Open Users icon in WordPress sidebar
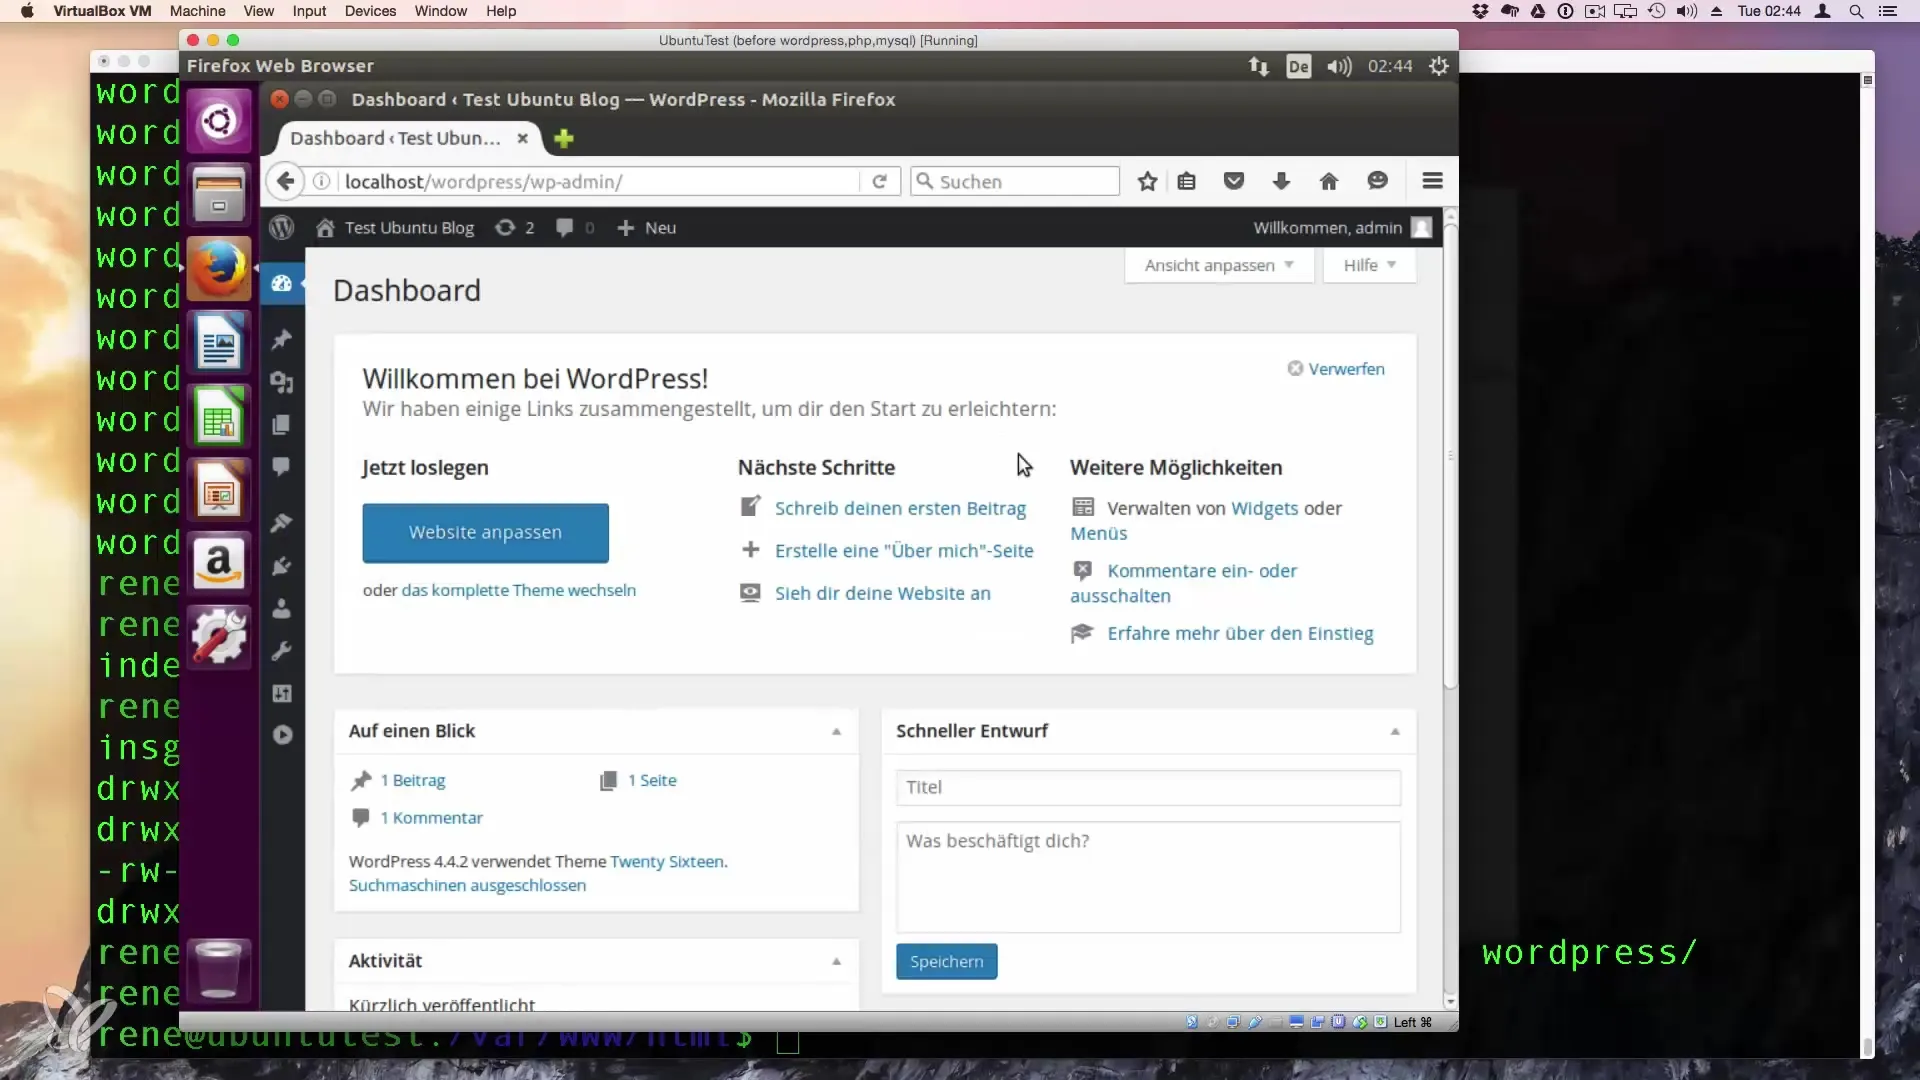1920x1080 pixels. (282, 608)
